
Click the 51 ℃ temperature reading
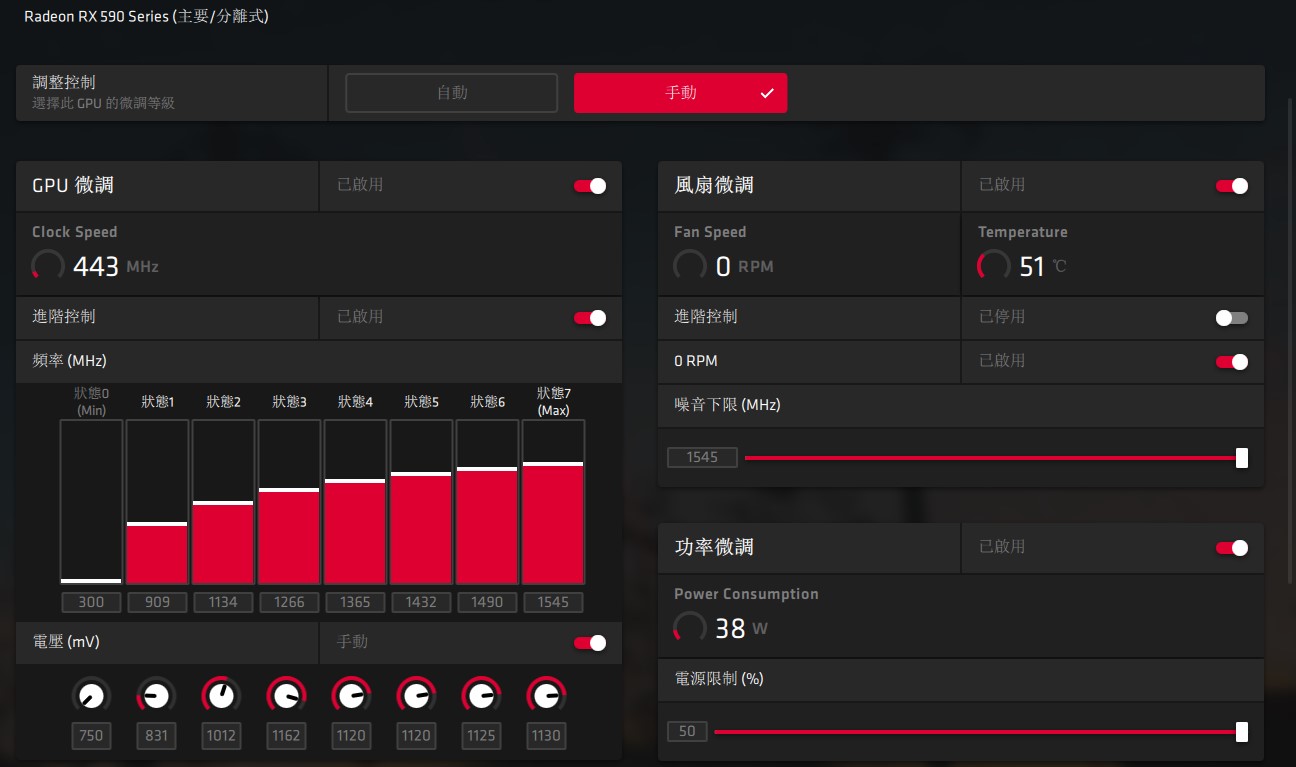coord(1043,267)
